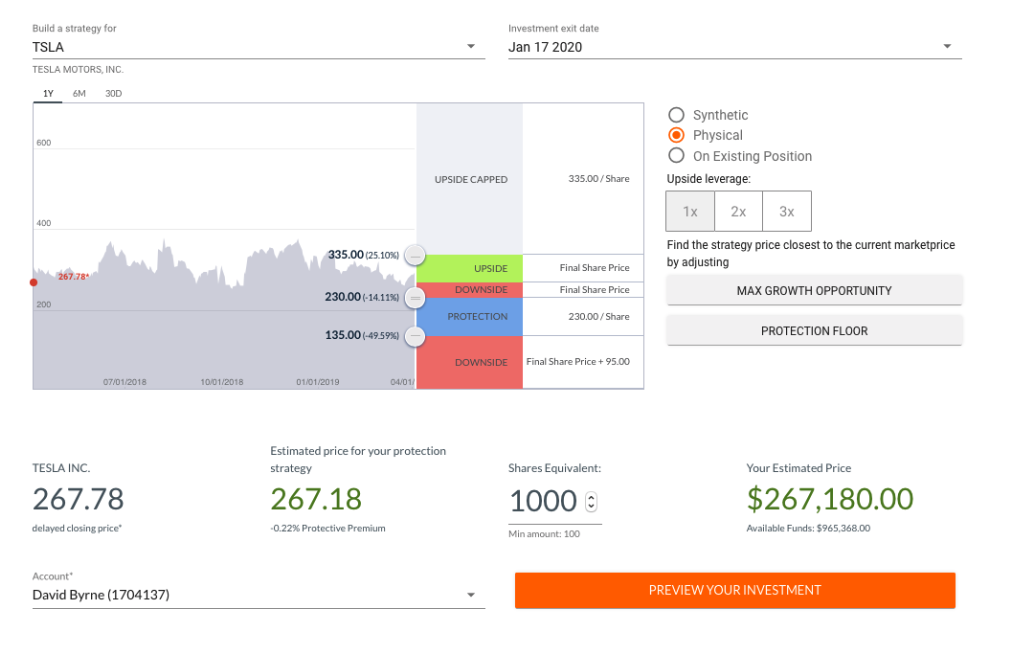Select the Synthetic radio option
This screenshot has height=645, width=1013.
point(676,115)
